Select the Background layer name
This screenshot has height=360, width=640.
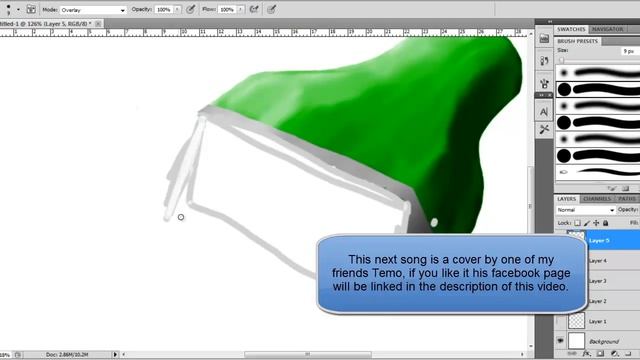click(x=604, y=341)
